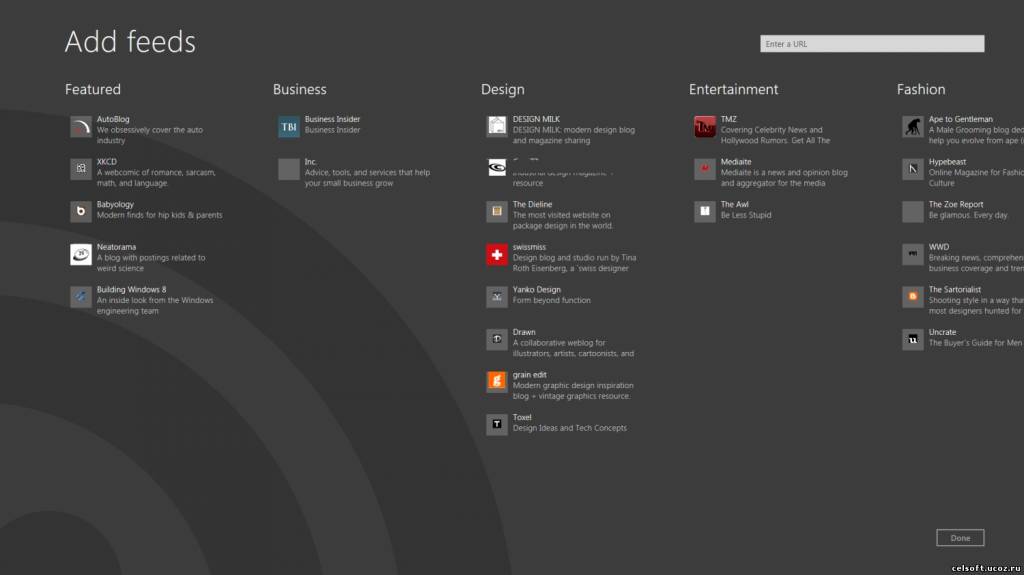Click the Hypebeast feed icon
This screenshot has width=1024, height=575.
click(x=913, y=169)
